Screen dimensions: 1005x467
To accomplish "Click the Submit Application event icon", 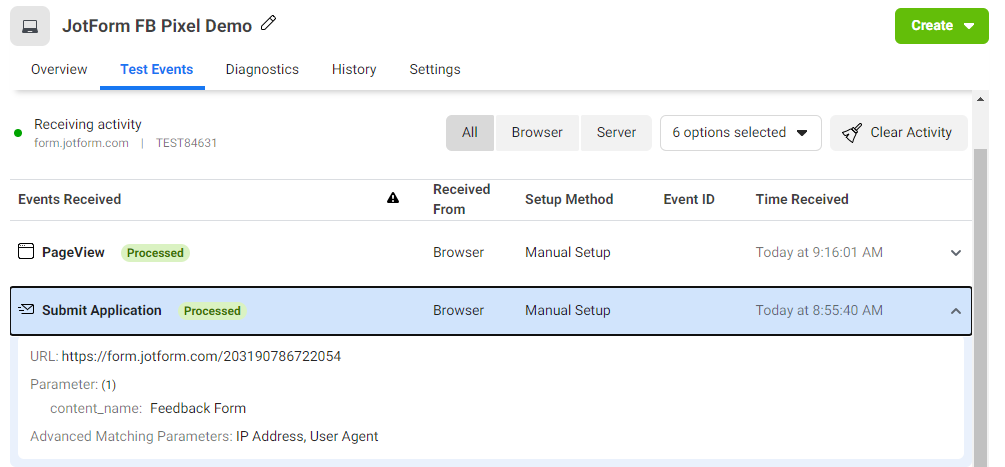I will tap(27, 310).
